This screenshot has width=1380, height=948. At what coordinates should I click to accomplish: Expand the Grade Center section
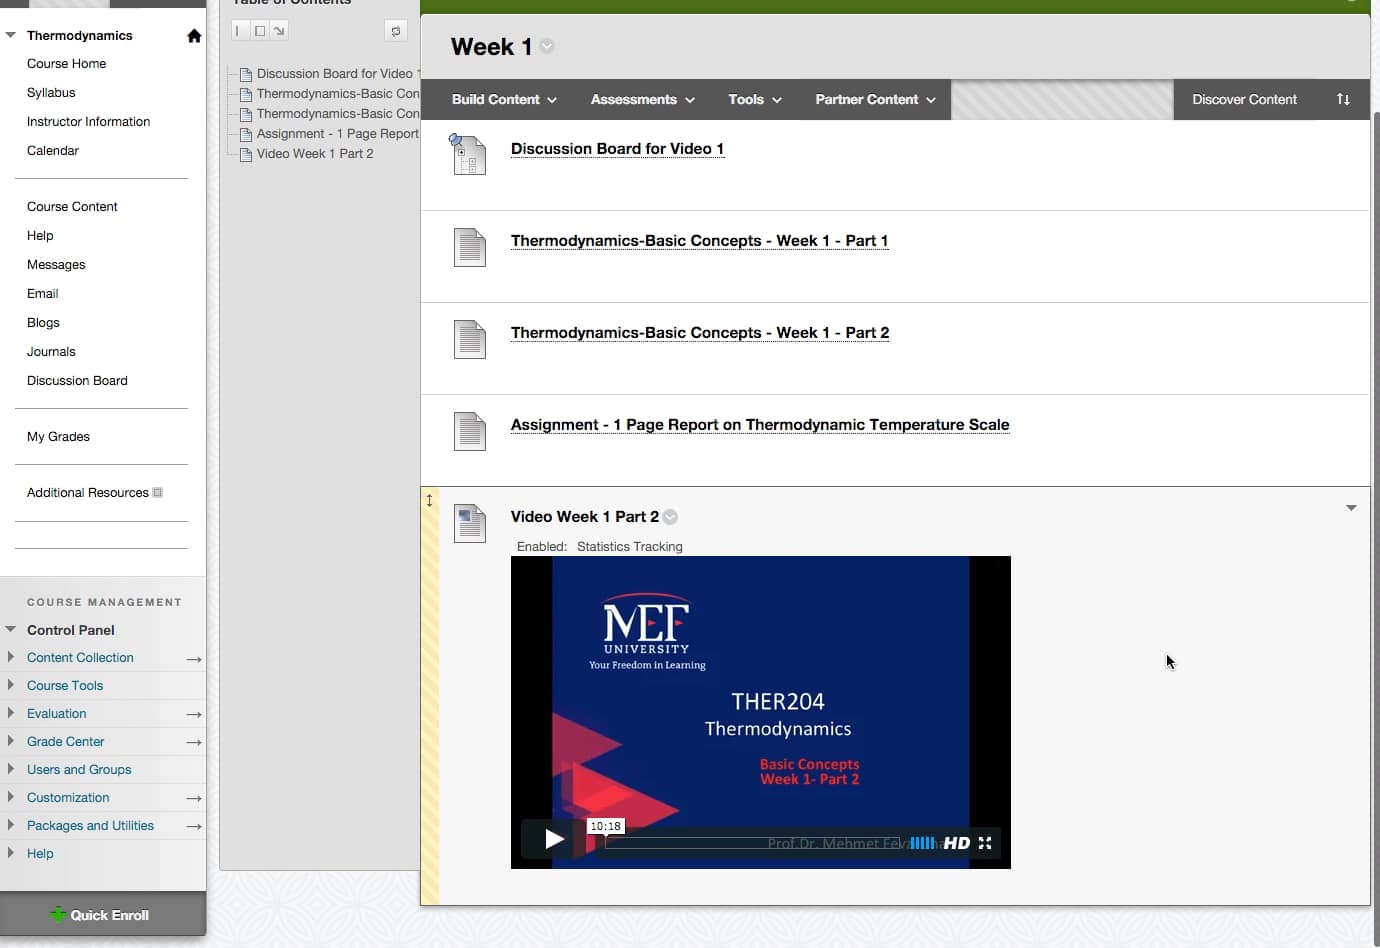coord(11,741)
